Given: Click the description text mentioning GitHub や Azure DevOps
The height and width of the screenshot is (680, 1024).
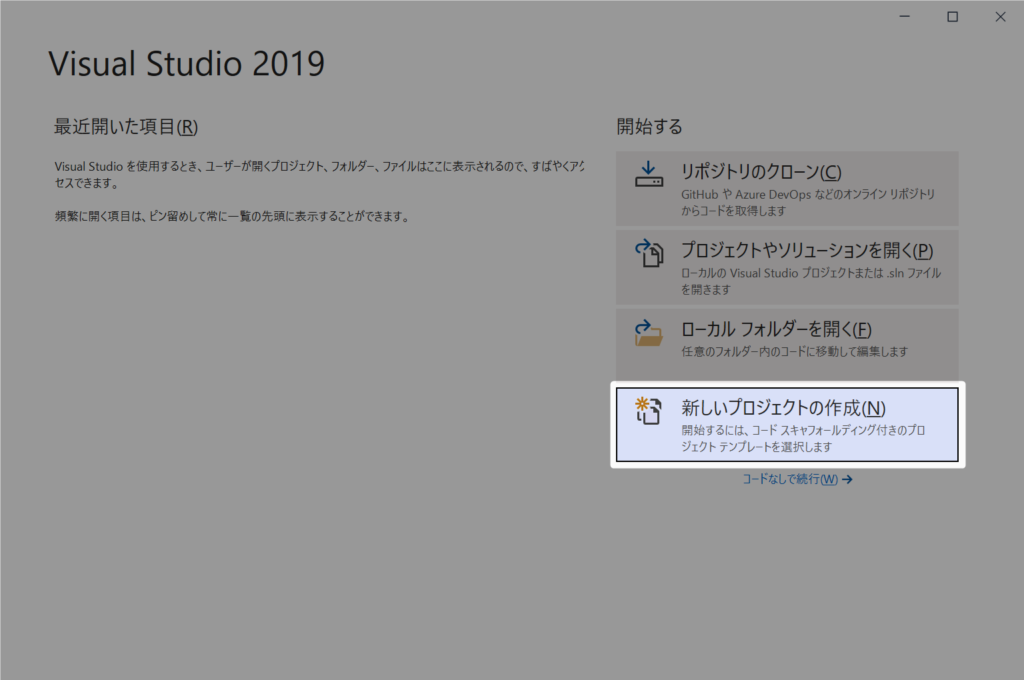Looking at the screenshot, I should (808, 202).
